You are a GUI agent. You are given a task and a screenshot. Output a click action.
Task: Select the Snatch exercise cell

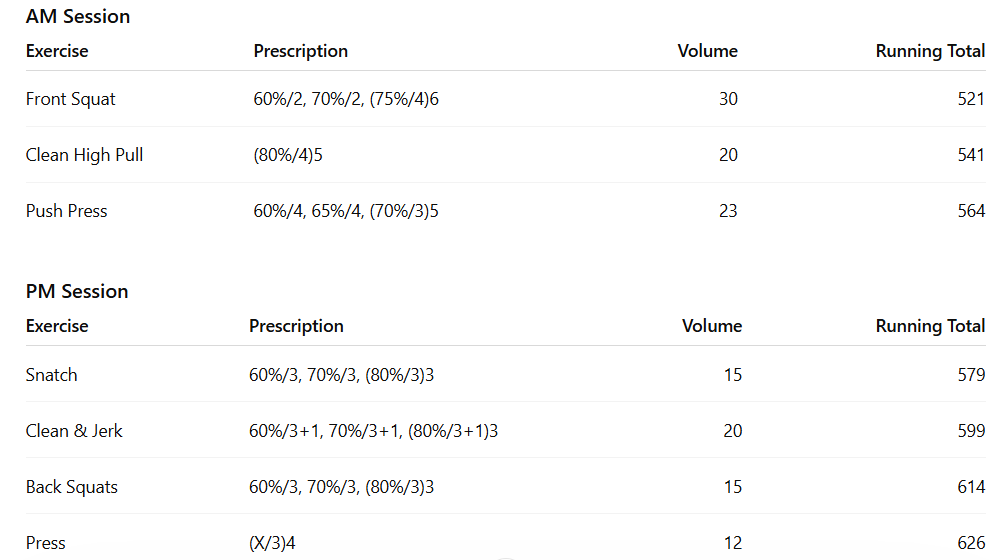52,375
